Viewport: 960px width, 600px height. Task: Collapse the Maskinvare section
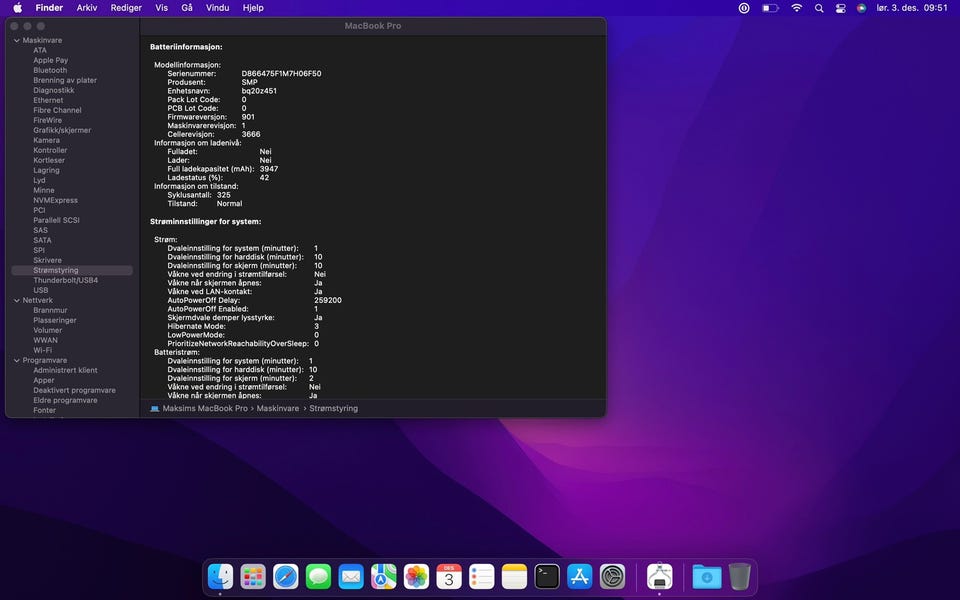coord(16,40)
